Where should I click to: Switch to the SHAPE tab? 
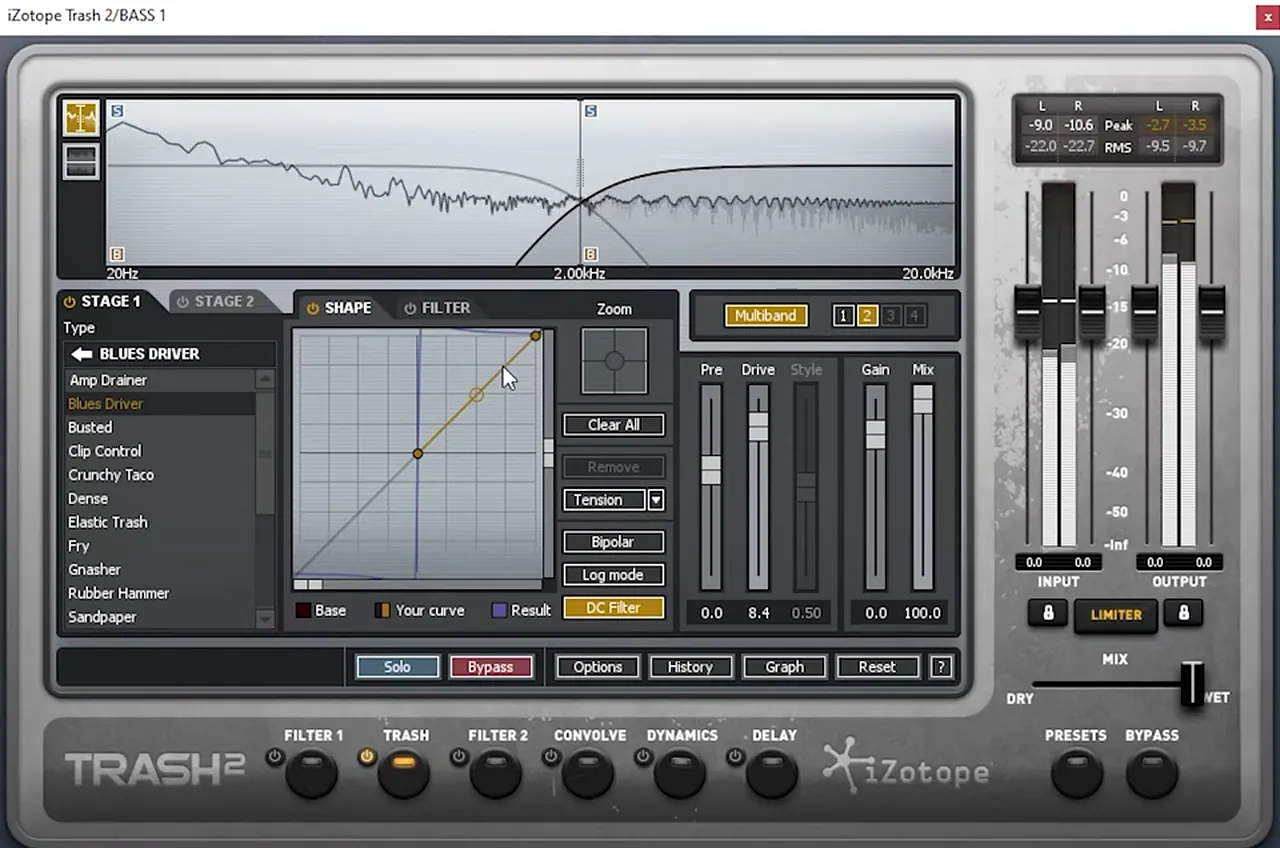pyautogui.click(x=339, y=308)
